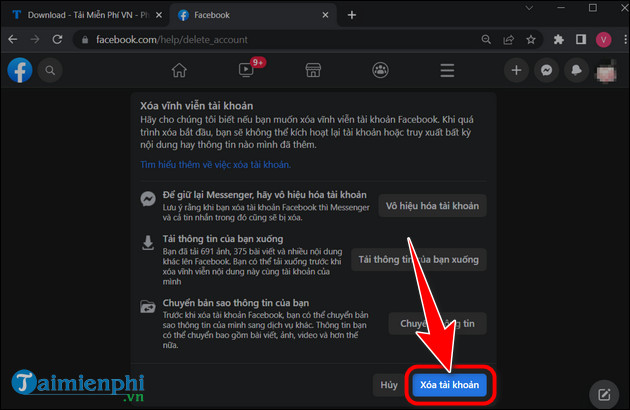630x410 pixels.
Task: Click the plus Create button in Facebook header
Action: pos(516,70)
